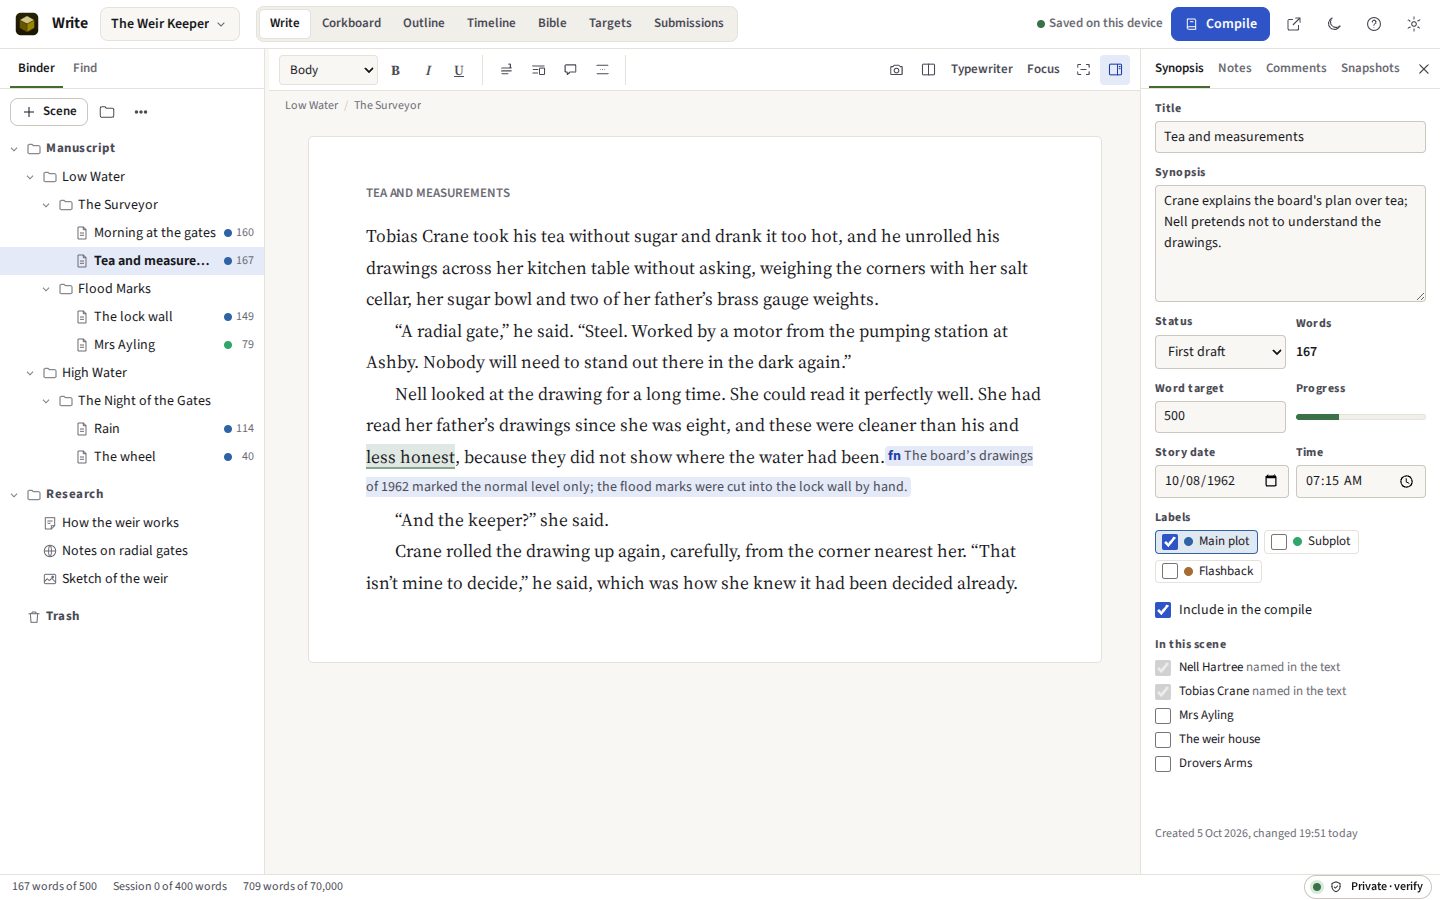This screenshot has height=900, width=1440.
Task: Click the word target progress bar
Action: pos(1360,417)
